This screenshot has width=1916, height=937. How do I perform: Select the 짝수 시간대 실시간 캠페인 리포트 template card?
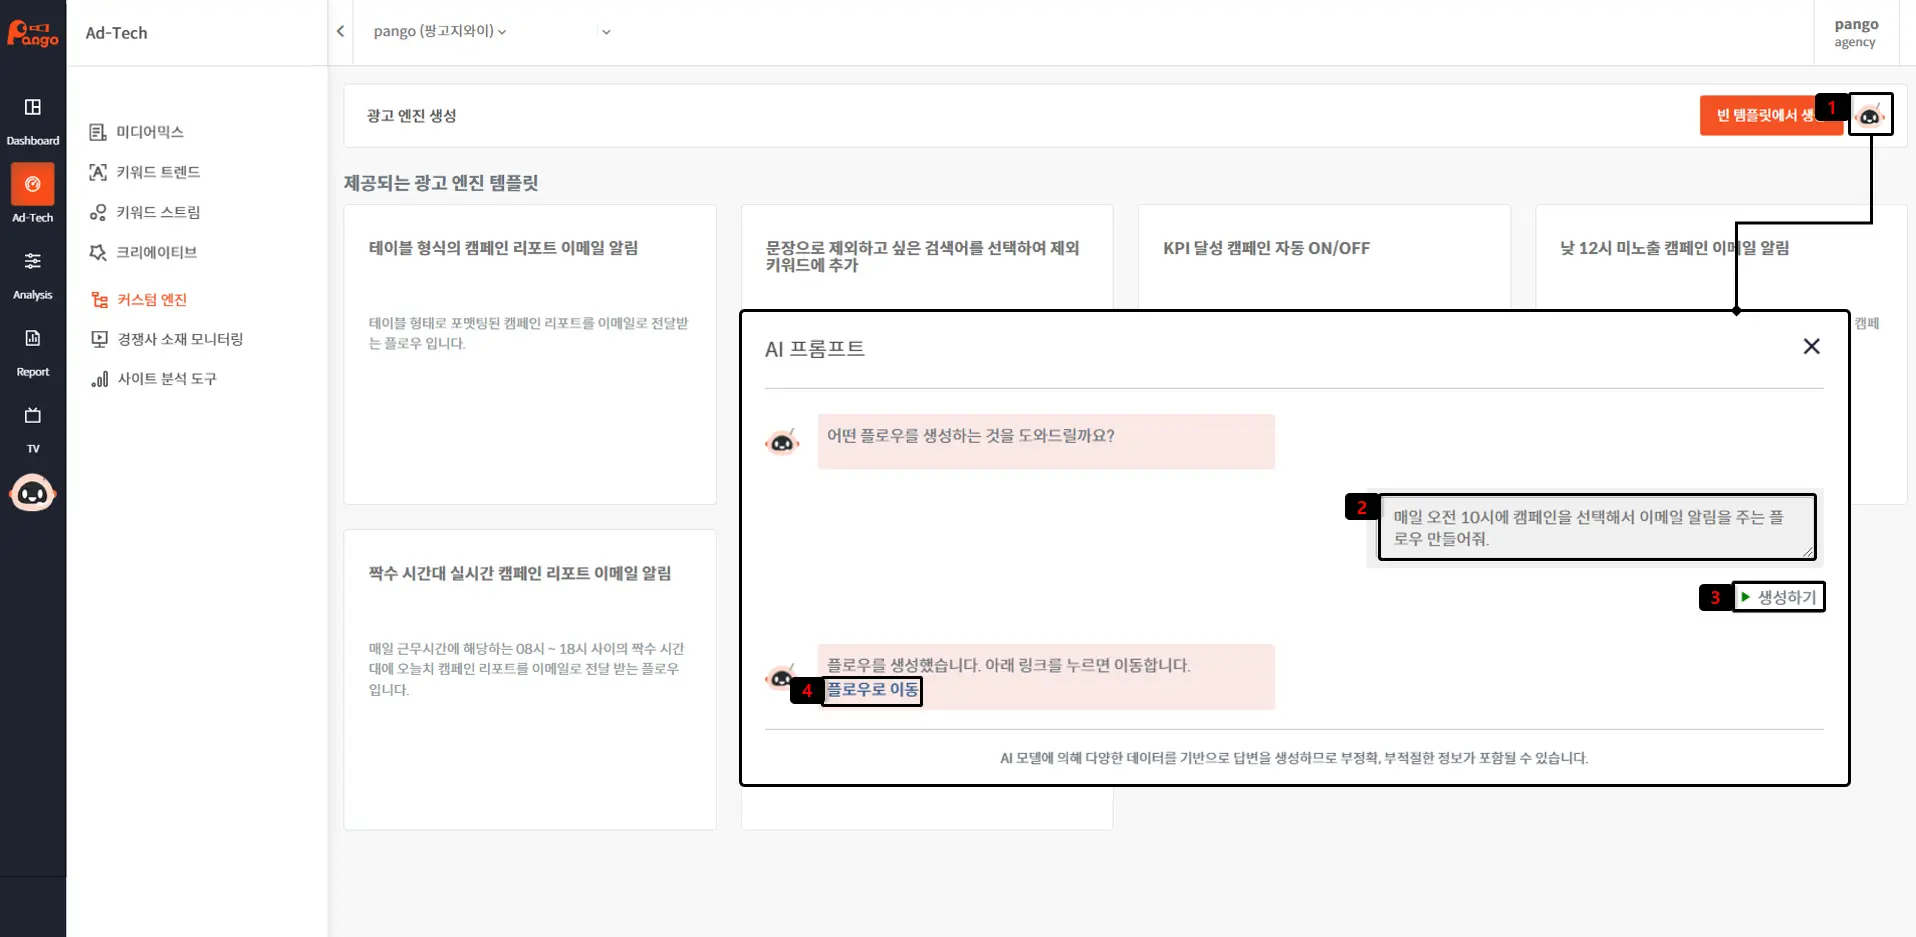click(529, 679)
